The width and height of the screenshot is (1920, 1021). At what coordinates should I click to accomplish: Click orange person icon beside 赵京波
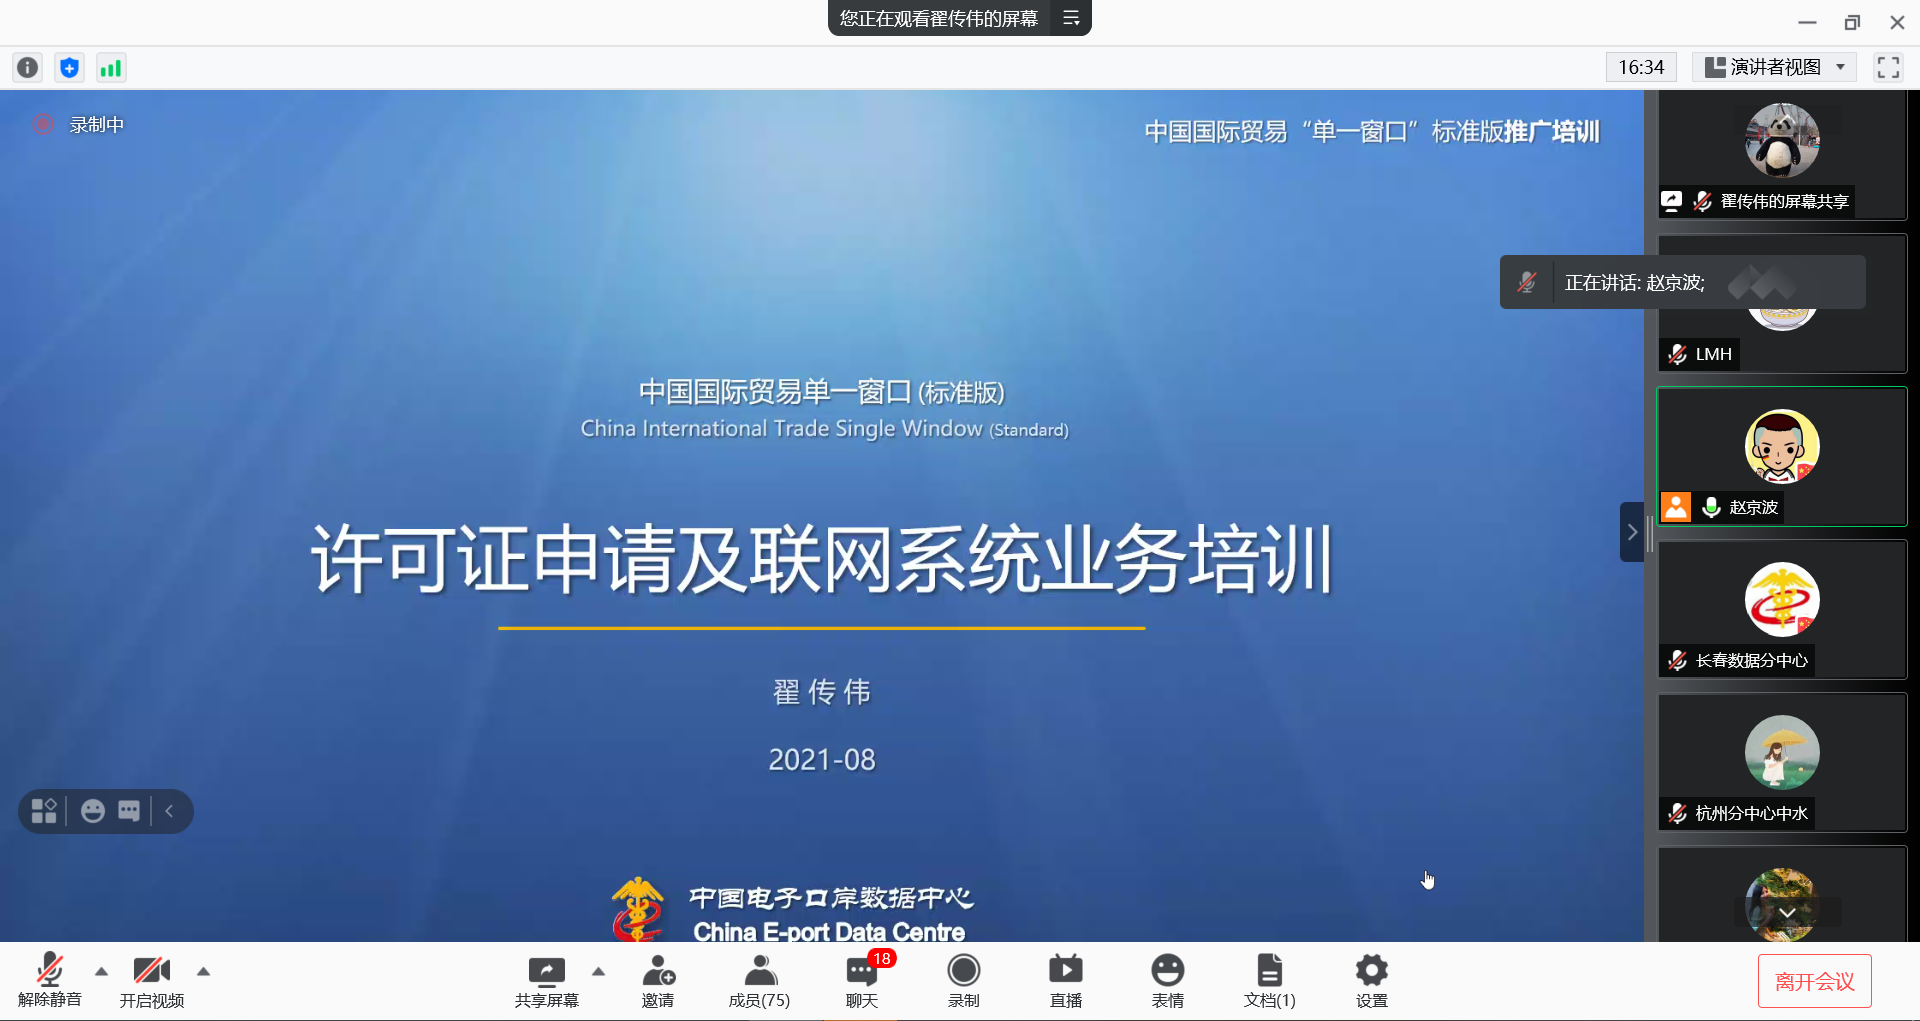pyautogui.click(x=1676, y=507)
